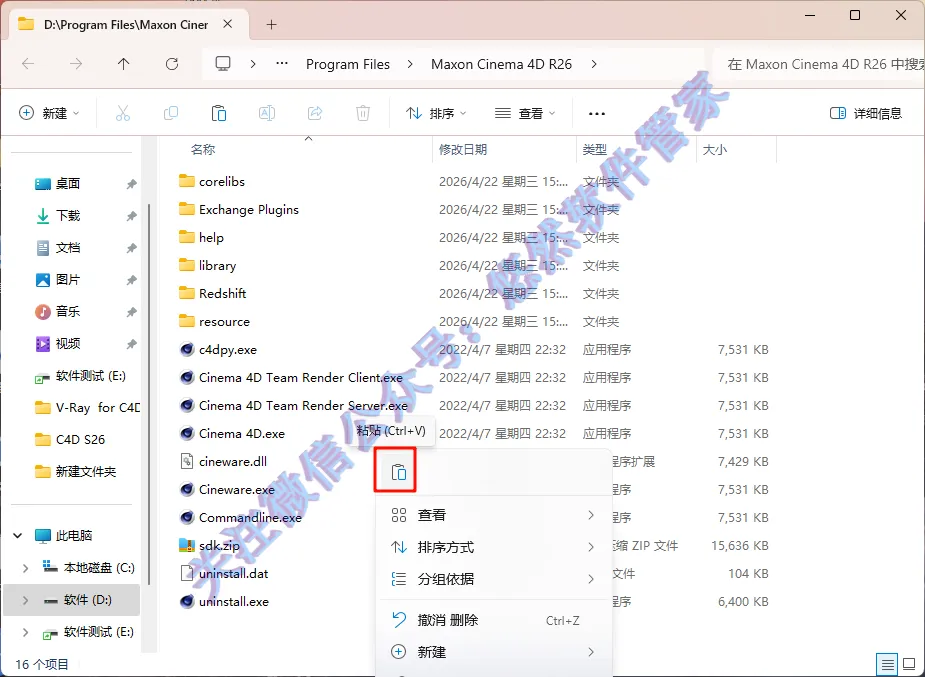Open the 排序方式 context menu entry
Viewport: 925px width, 677px height.
point(494,547)
